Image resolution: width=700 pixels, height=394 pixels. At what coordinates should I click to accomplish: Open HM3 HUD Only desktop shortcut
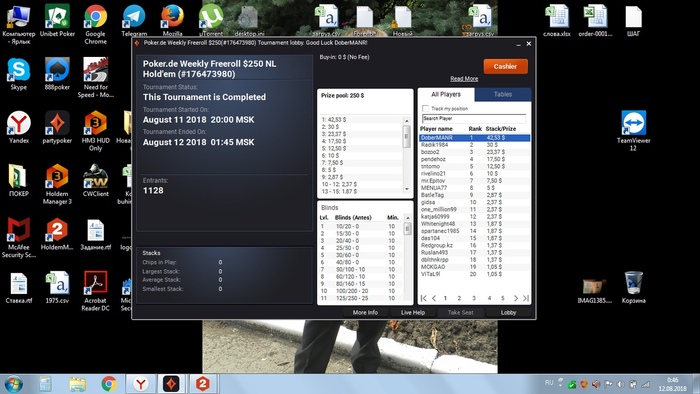coord(96,131)
